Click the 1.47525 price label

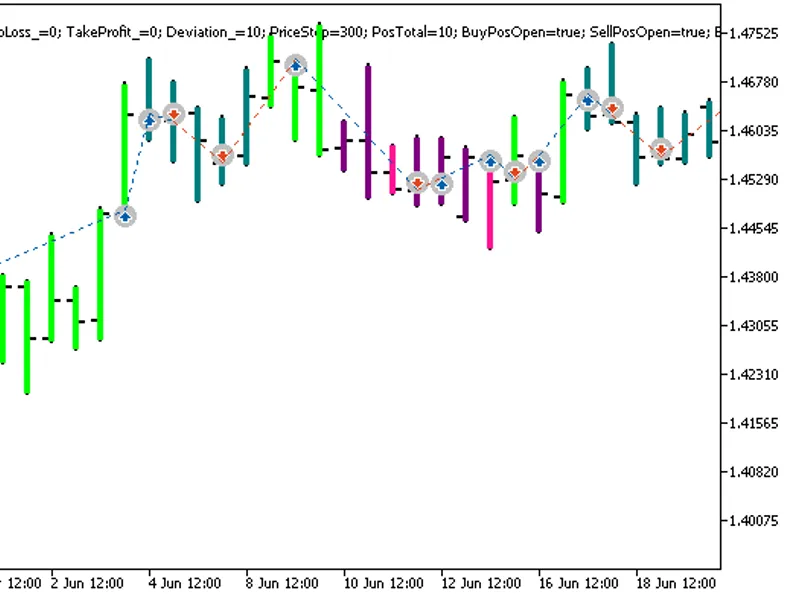(x=754, y=34)
